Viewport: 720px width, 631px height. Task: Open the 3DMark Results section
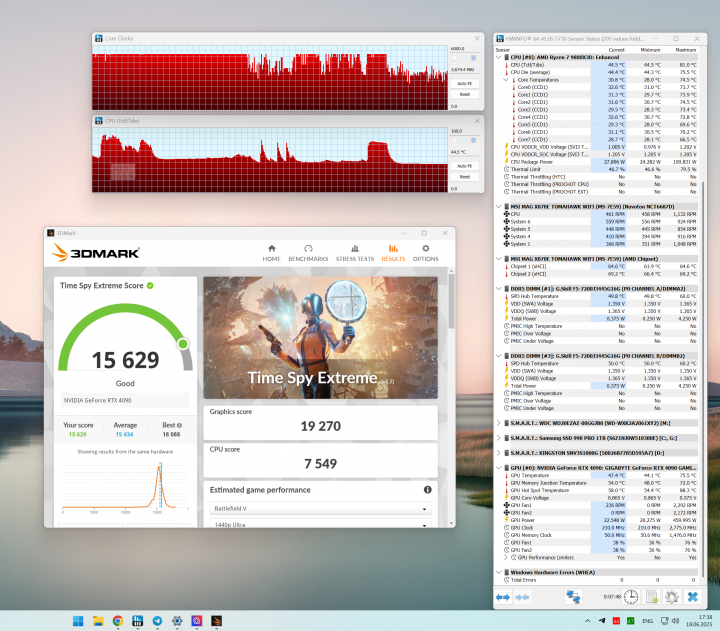pos(393,253)
